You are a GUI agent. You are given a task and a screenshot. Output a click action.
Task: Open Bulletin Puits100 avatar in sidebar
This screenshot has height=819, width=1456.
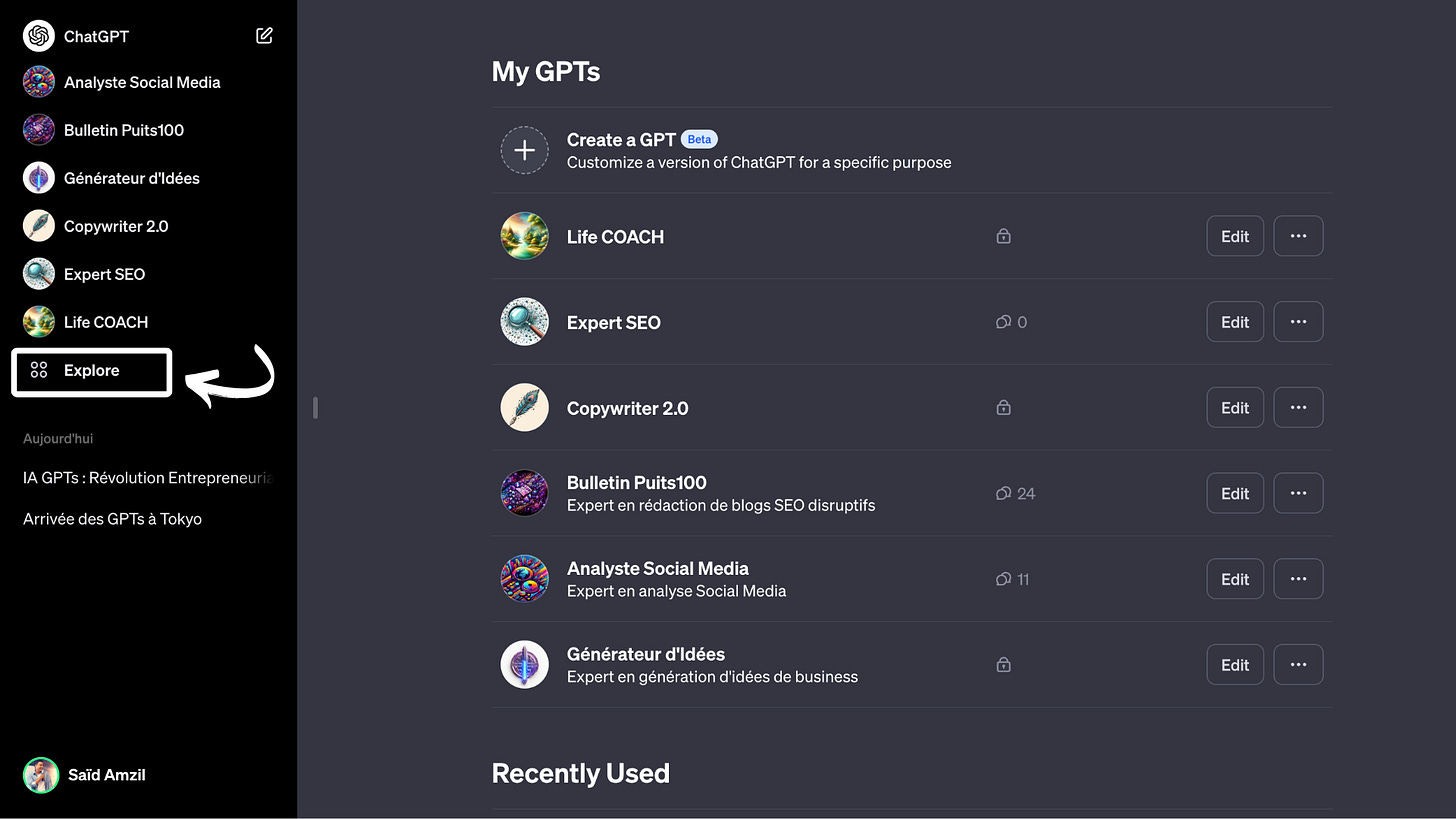(39, 130)
